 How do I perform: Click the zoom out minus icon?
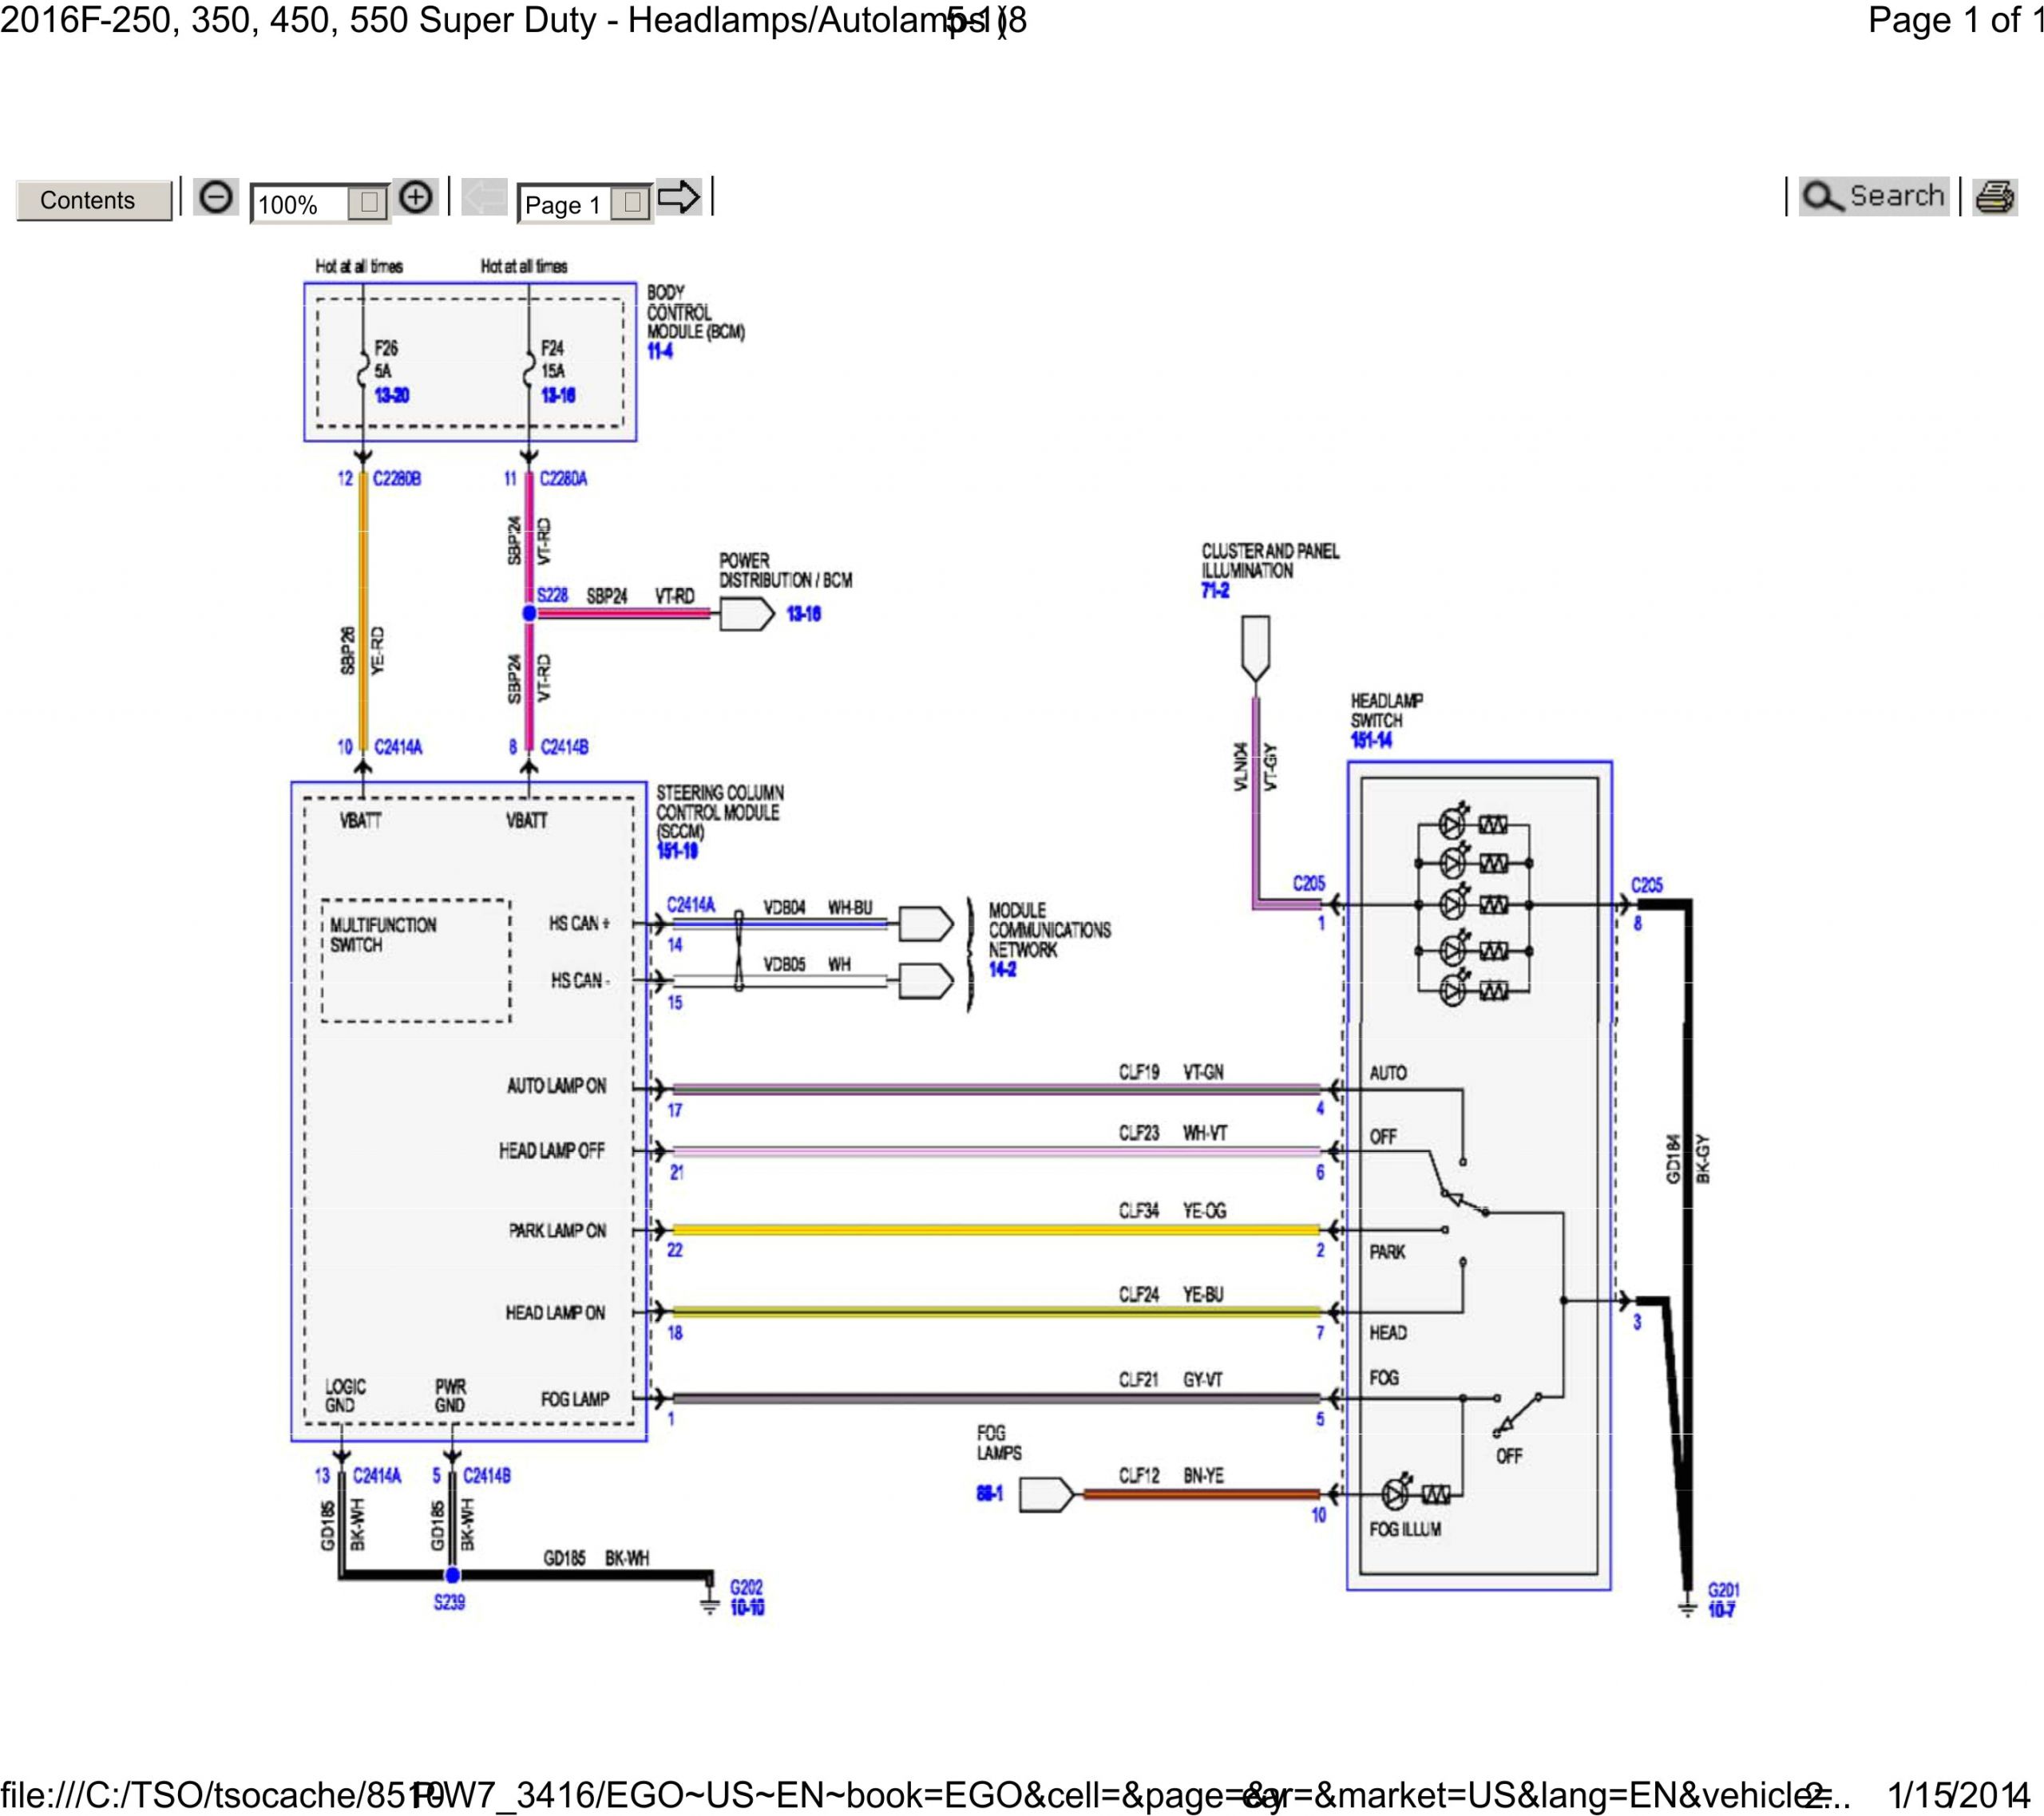tap(215, 197)
